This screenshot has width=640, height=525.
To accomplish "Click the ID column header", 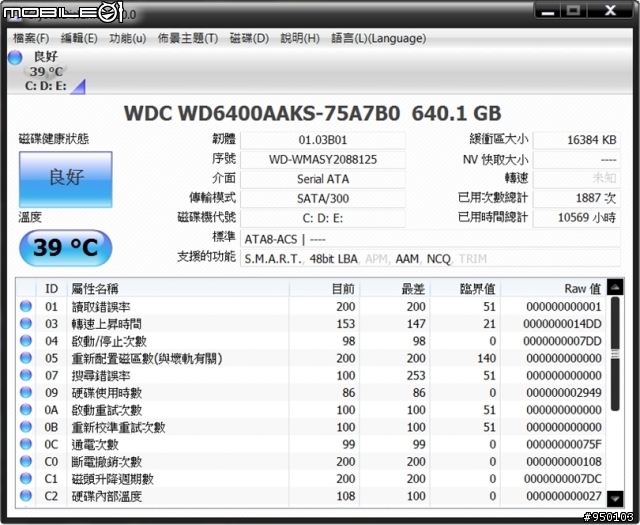I will 51,289.
